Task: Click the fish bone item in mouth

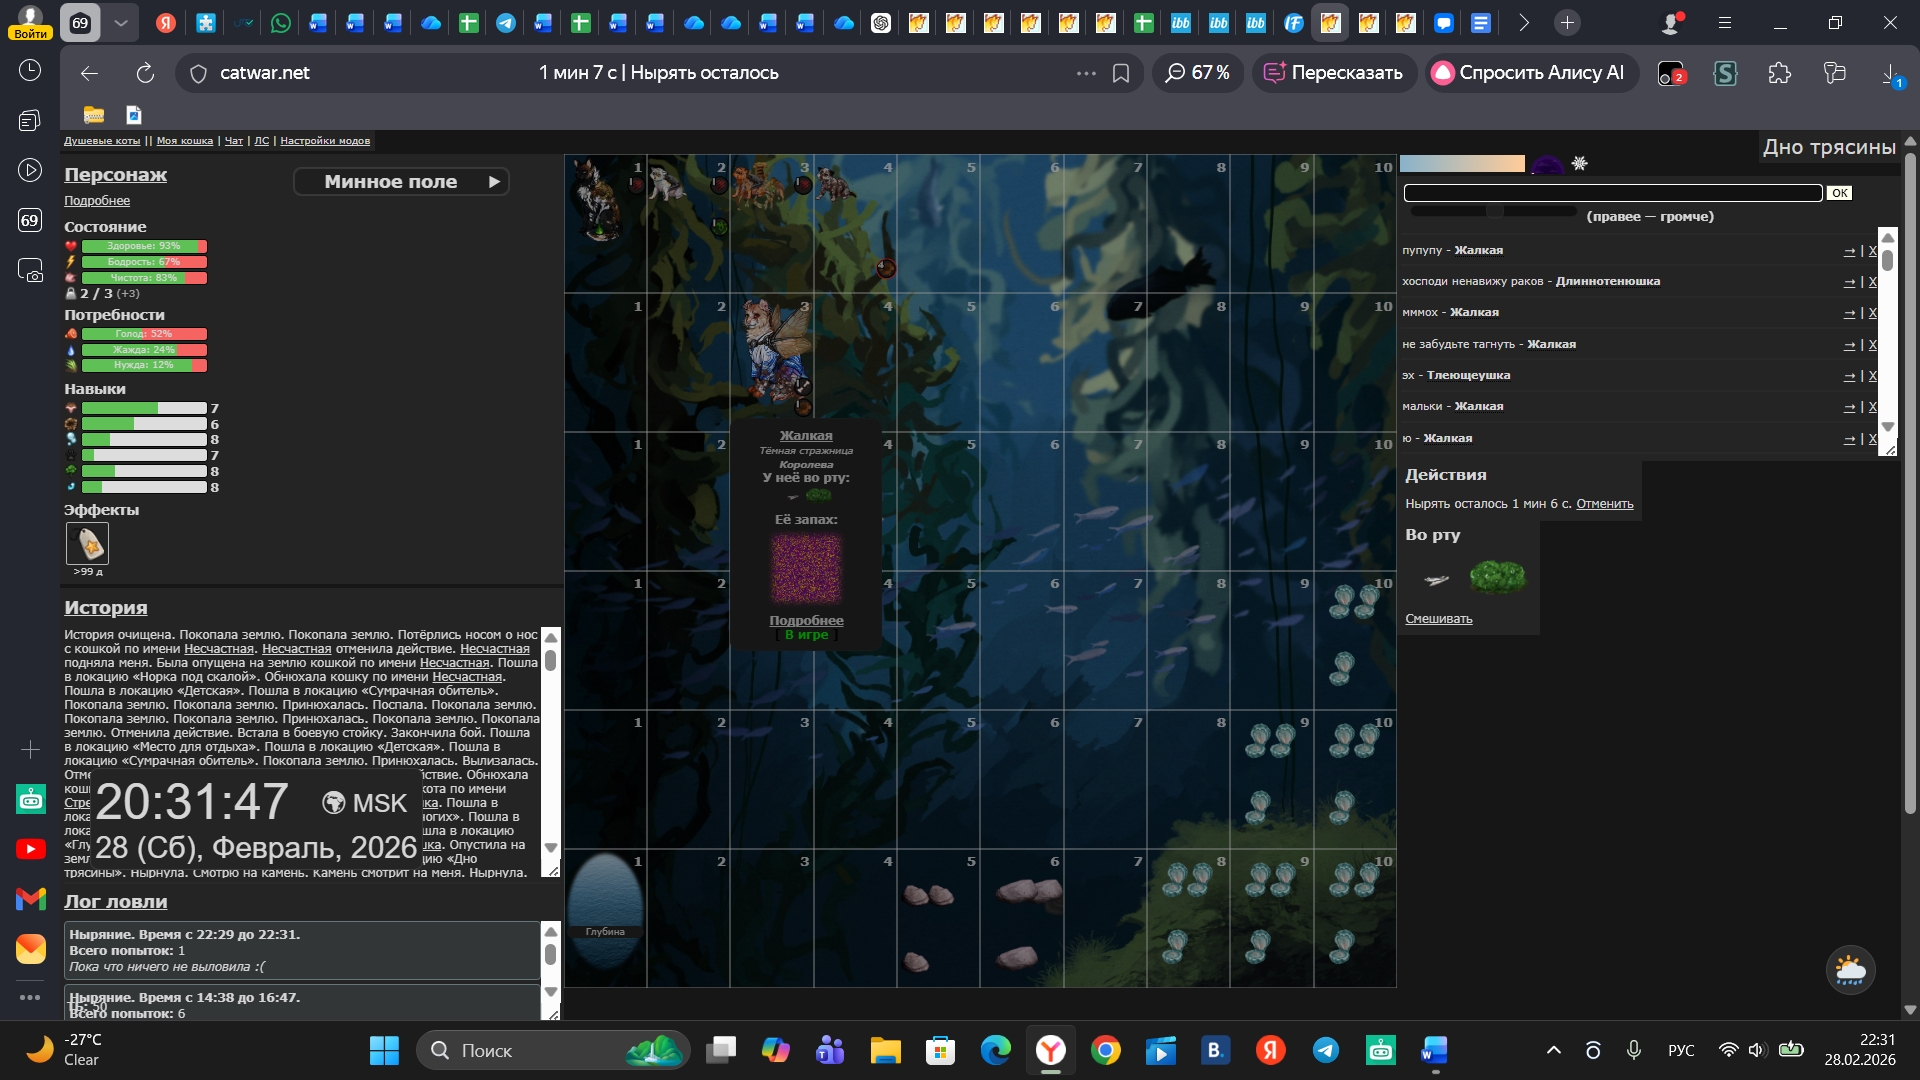Action: (1436, 580)
